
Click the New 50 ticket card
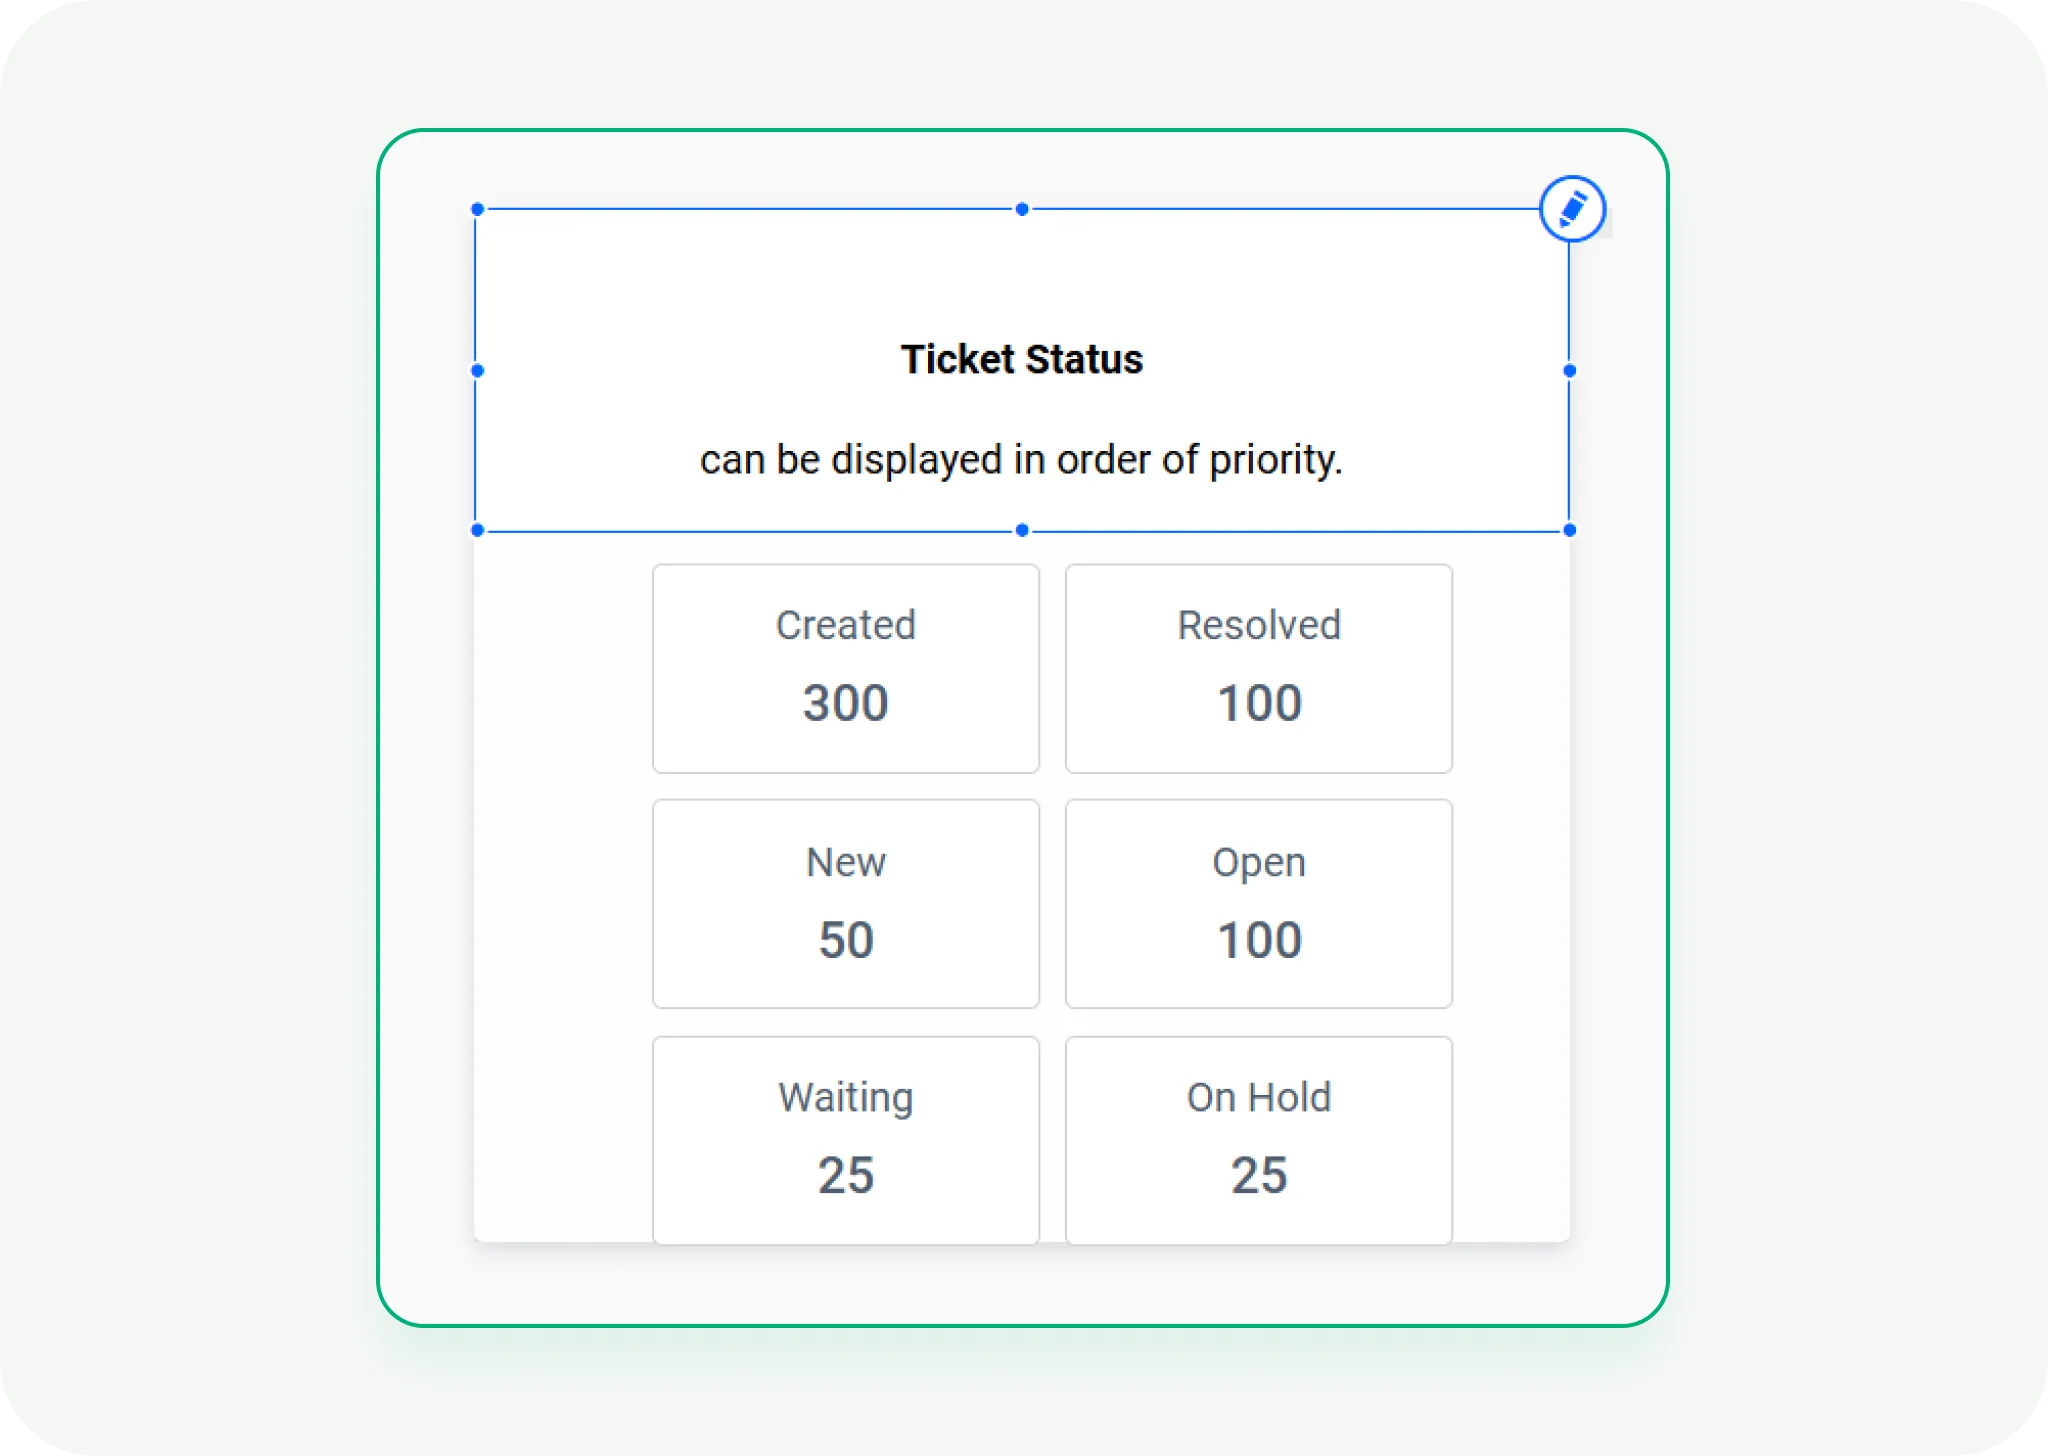(x=846, y=903)
